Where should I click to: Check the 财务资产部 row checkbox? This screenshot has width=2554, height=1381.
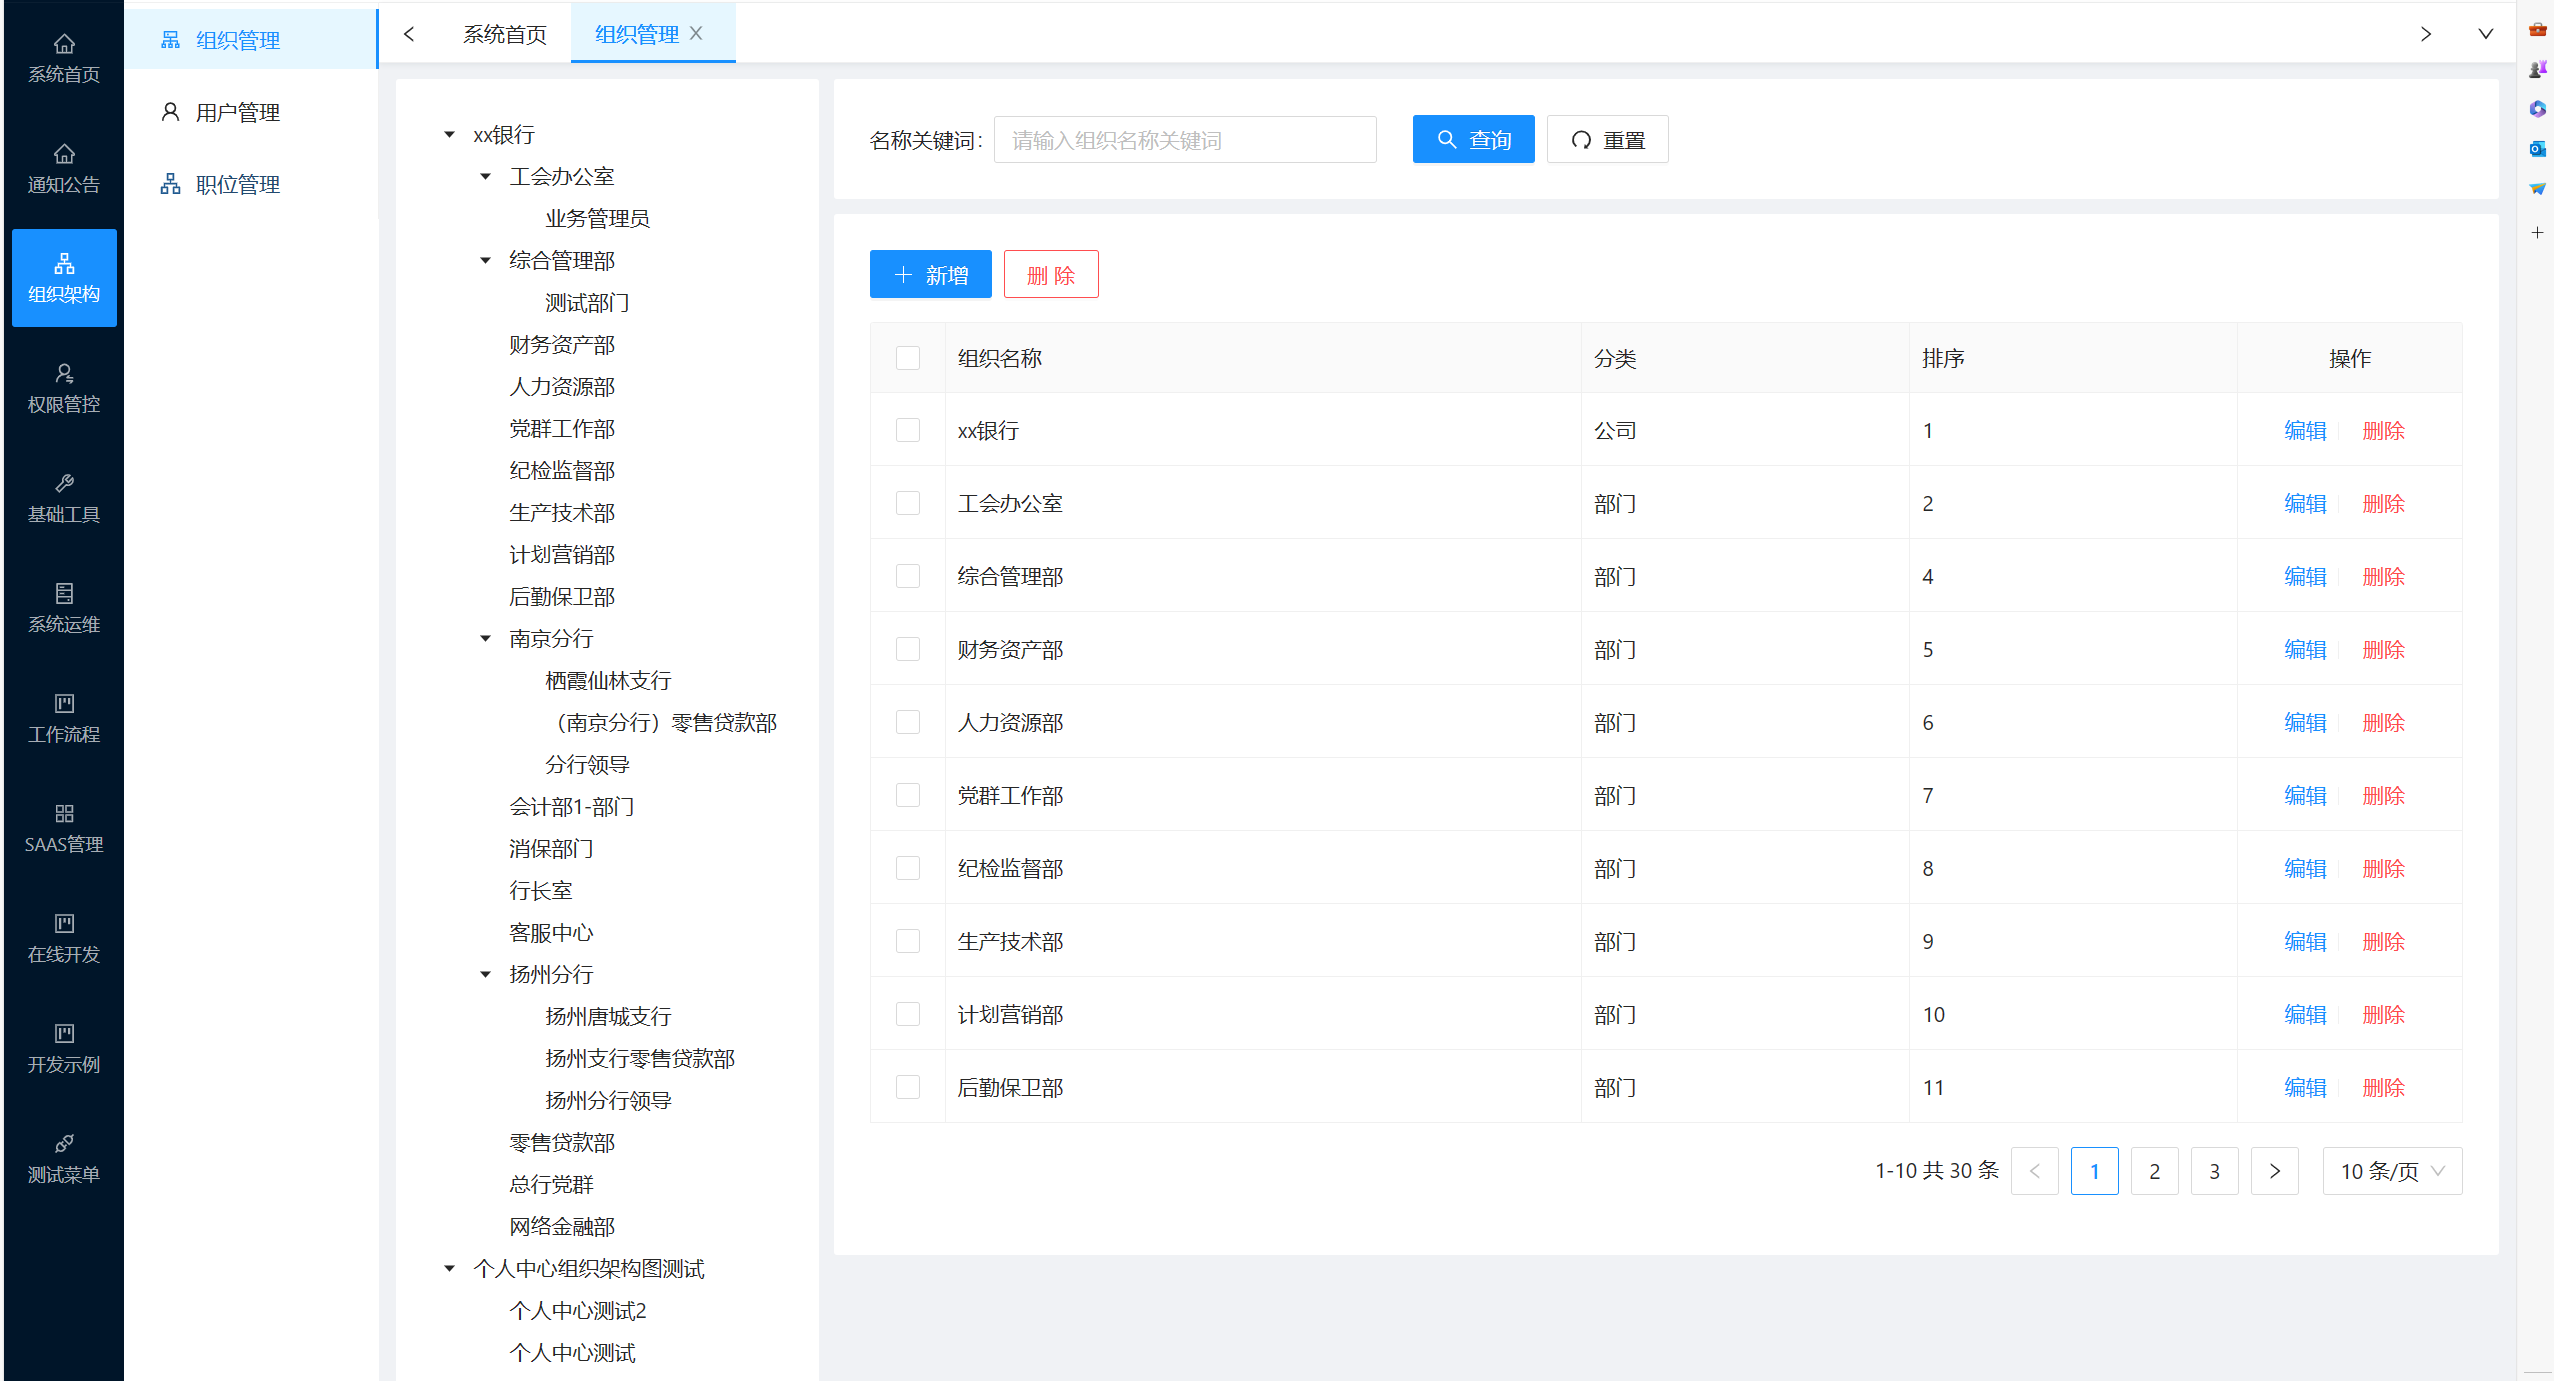[x=908, y=649]
